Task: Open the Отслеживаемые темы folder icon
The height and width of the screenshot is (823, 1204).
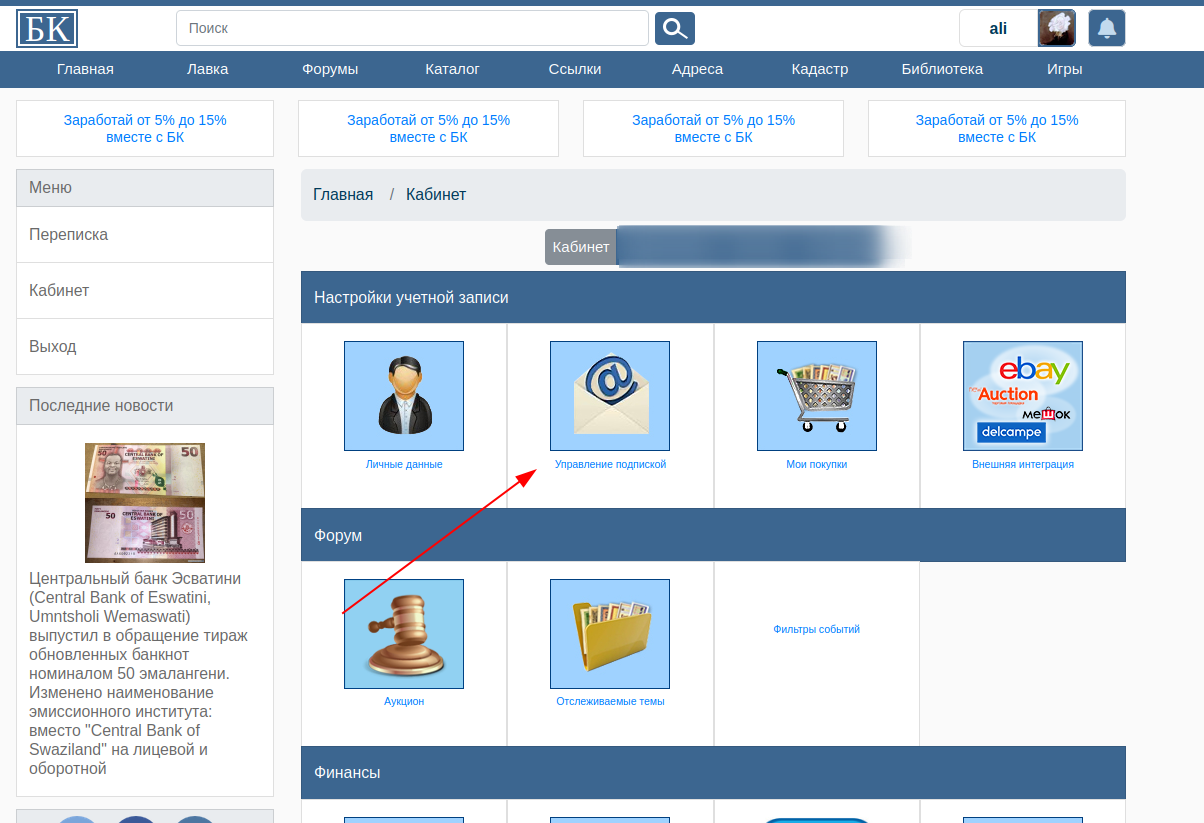Action: coord(609,634)
